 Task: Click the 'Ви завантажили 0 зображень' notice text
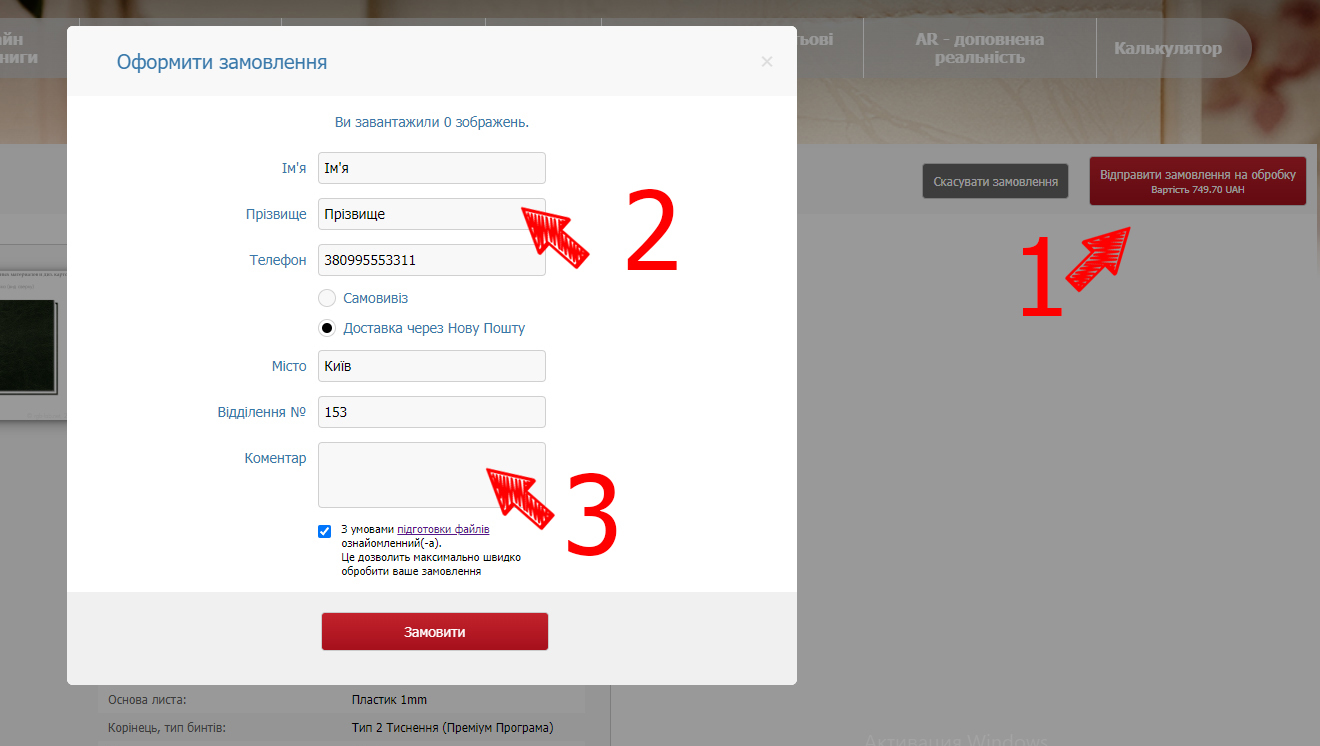click(431, 122)
